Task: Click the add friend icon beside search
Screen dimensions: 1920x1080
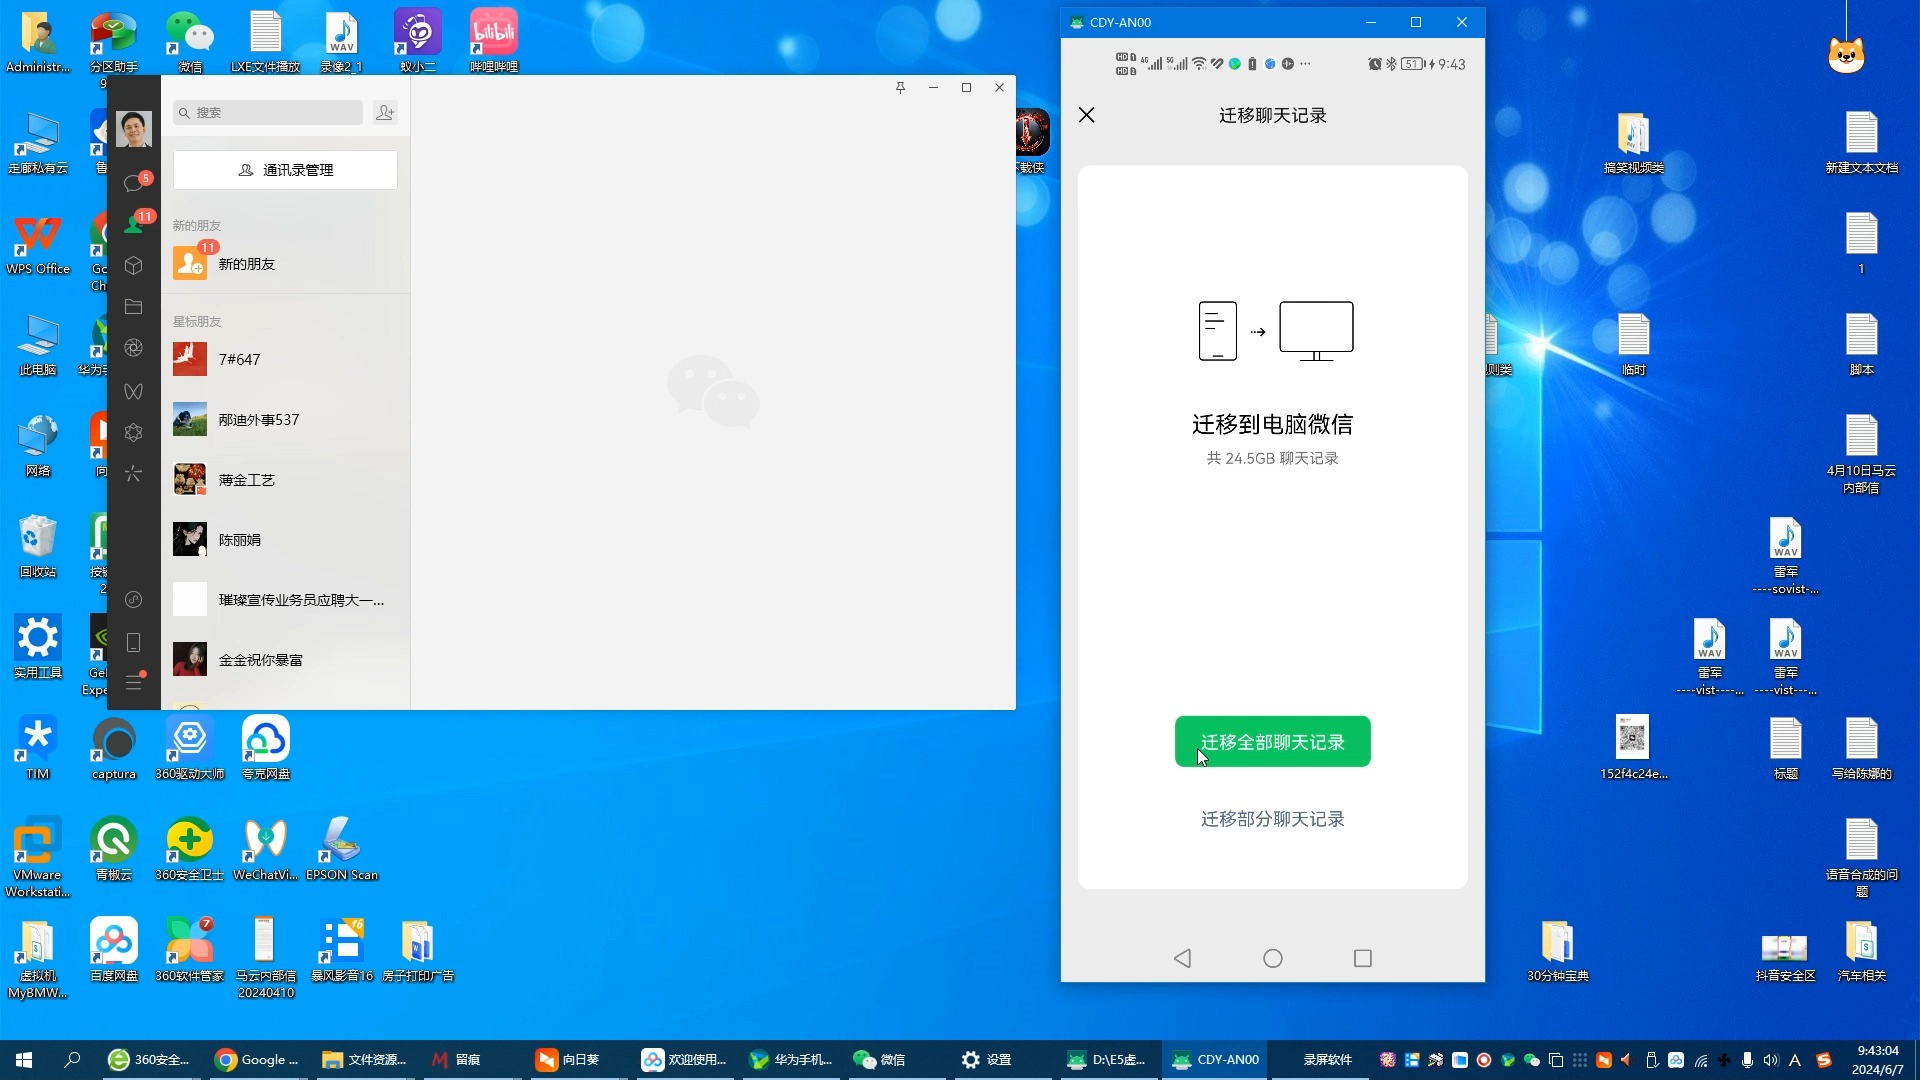Action: pyautogui.click(x=385, y=113)
